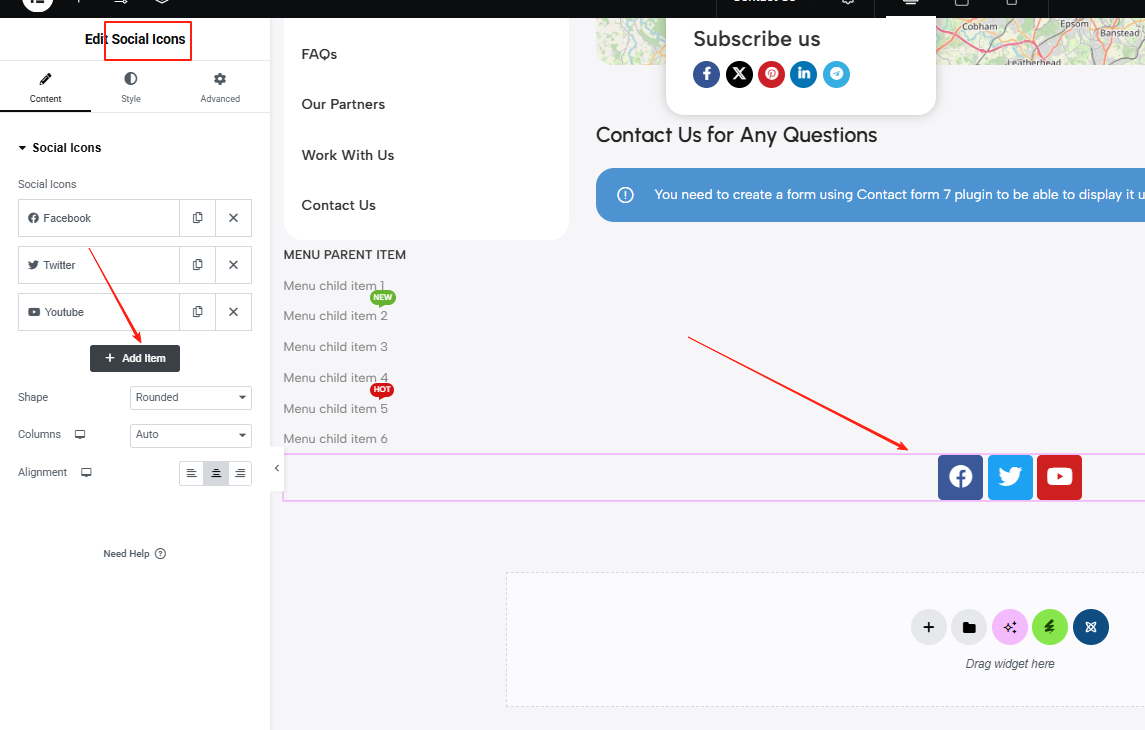Click the square Twitter icon in the widget
Screen dimensions: 1145x730
pos(1010,477)
